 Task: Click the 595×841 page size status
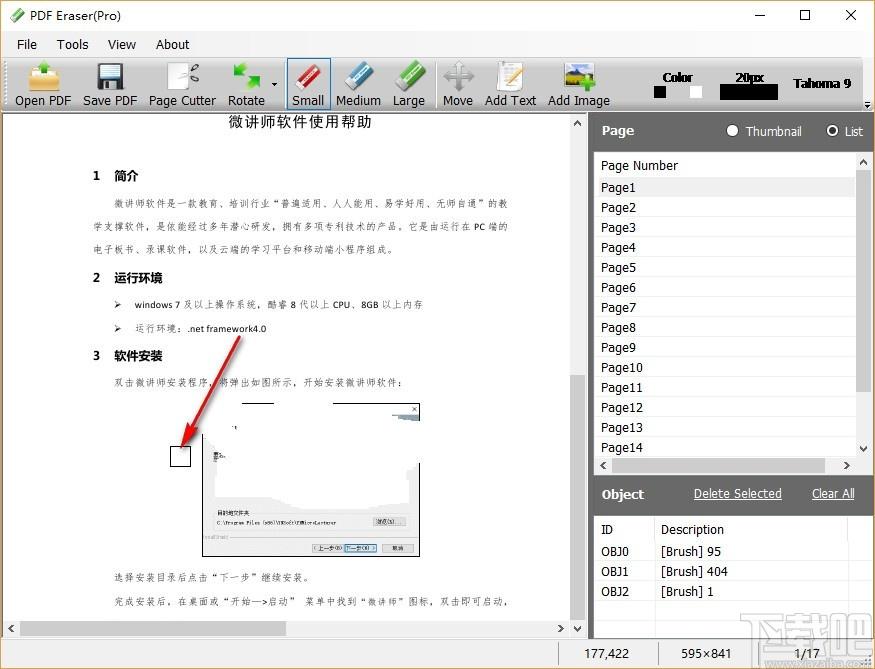pos(705,654)
